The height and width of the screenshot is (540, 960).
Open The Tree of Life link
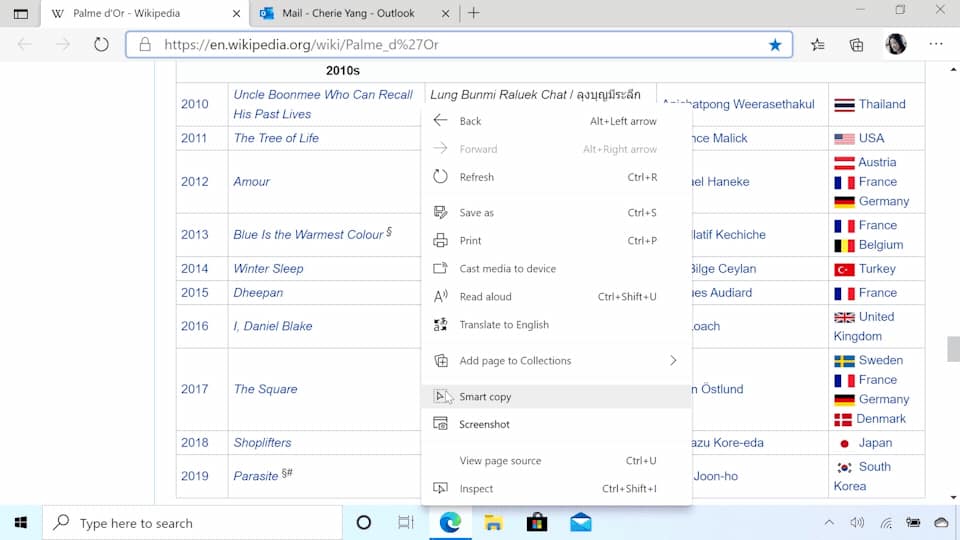click(x=276, y=138)
